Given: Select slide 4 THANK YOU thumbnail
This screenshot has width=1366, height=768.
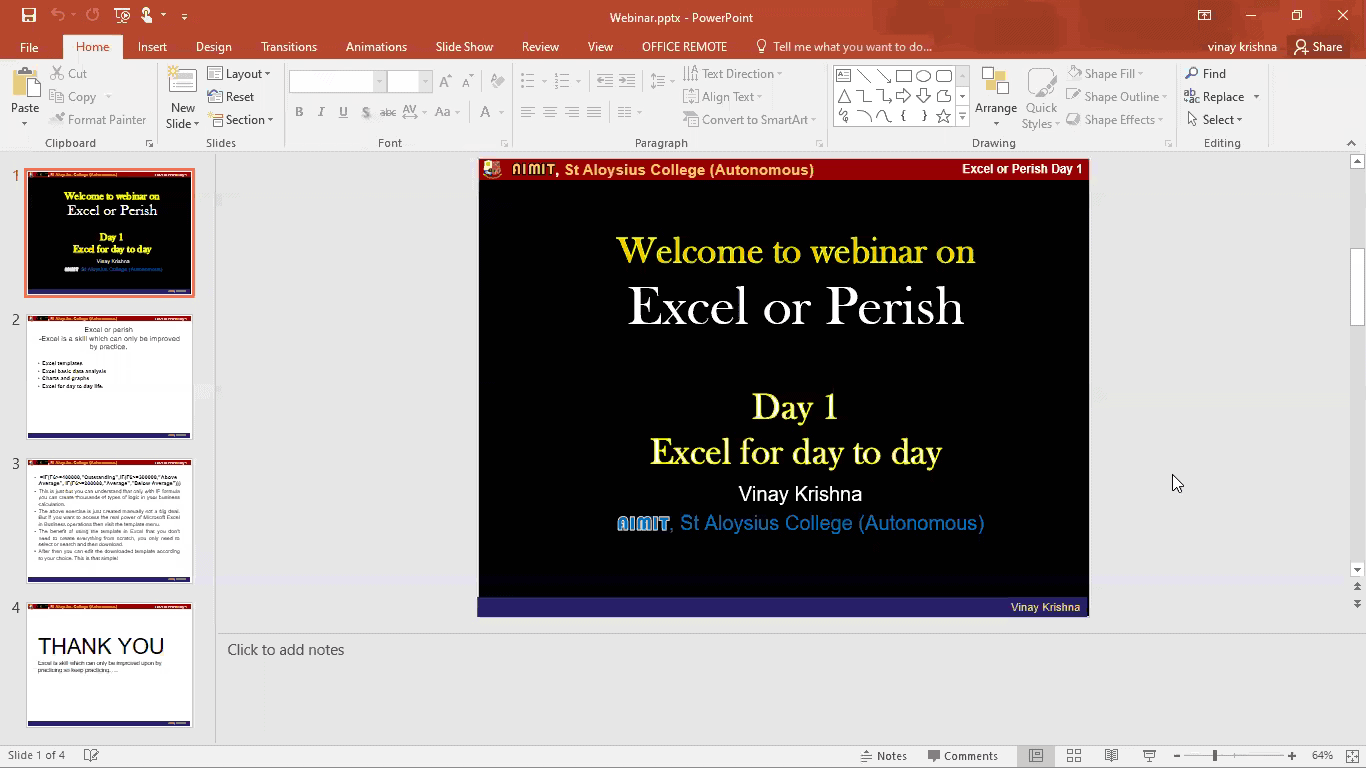Looking at the screenshot, I should click(110, 664).
